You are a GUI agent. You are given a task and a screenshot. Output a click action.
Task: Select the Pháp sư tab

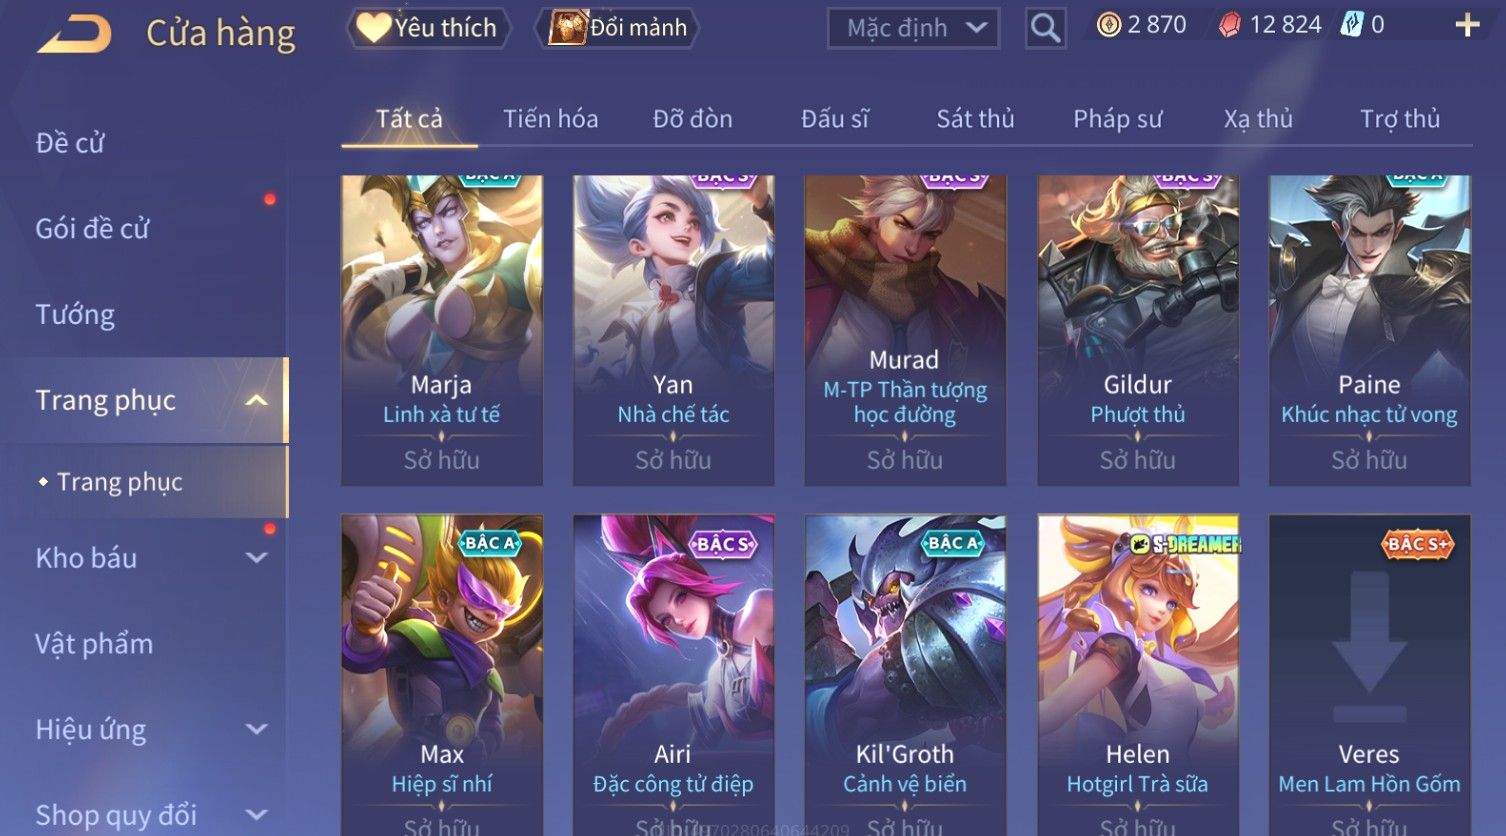[x=1117, y=119]
